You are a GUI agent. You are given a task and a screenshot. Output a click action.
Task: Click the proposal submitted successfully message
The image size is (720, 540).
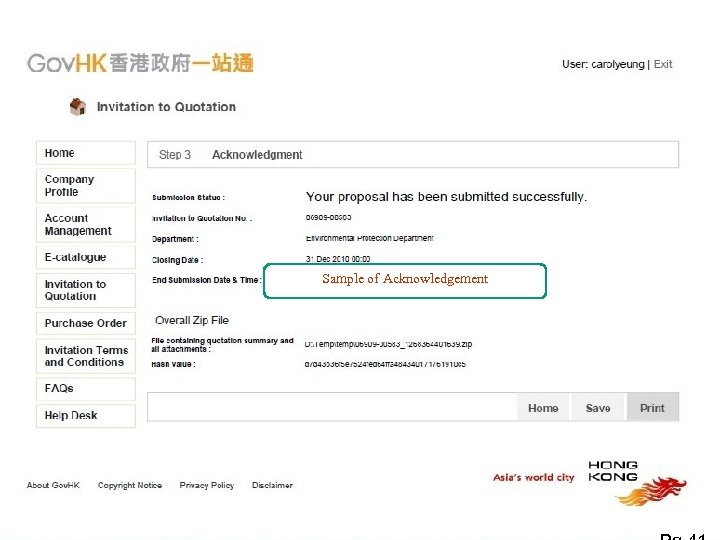click(446, 197)
